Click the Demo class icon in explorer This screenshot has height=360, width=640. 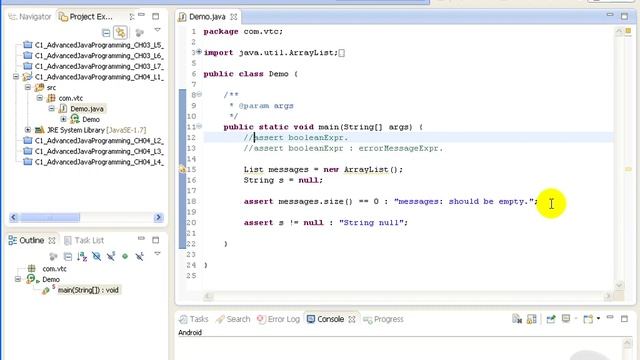click(75, 119)
